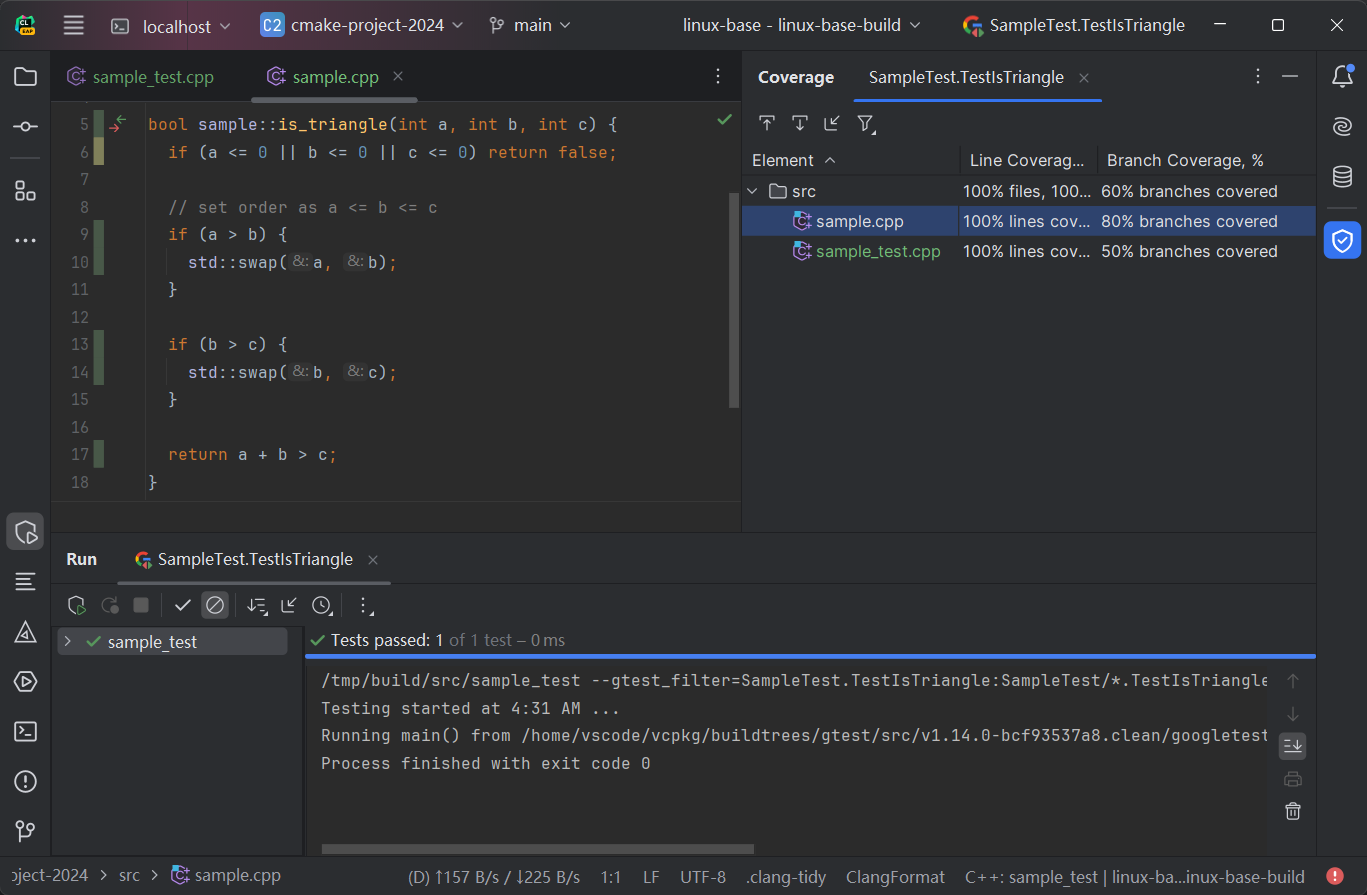Open the Run with Coverage tool window

pyautogui.click(x=25, y=531)
